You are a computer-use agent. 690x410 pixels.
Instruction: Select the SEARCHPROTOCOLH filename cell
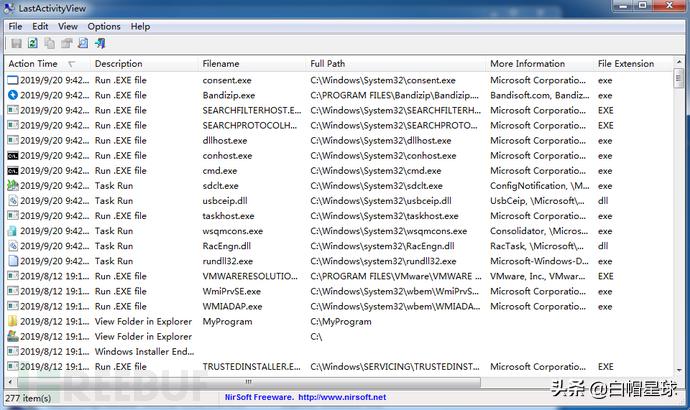click(x=250, y=125)
